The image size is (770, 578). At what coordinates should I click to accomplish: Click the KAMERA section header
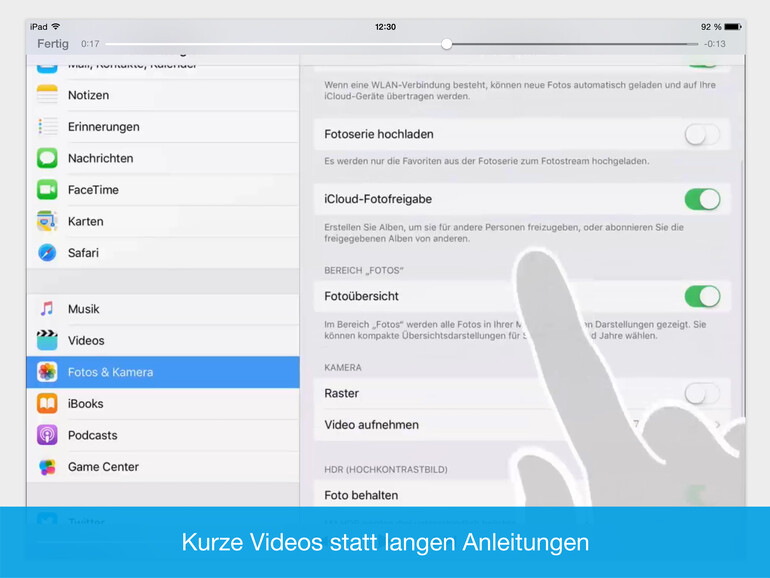coord(343,367)
